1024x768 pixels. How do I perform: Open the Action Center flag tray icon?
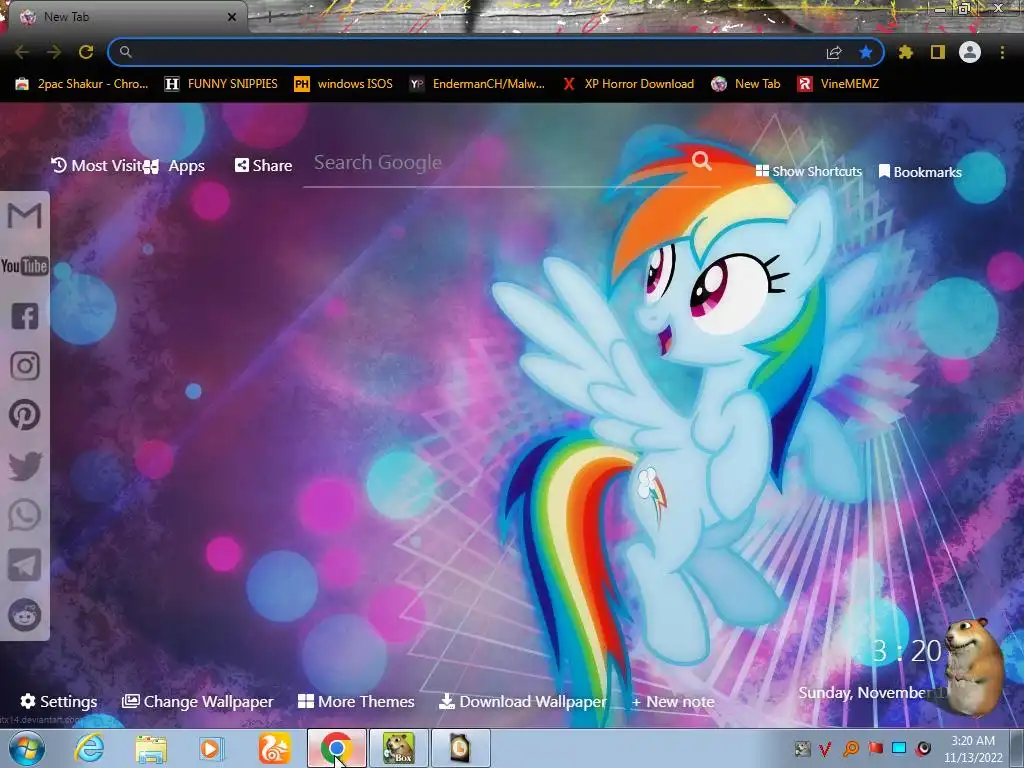pos(876,748)
